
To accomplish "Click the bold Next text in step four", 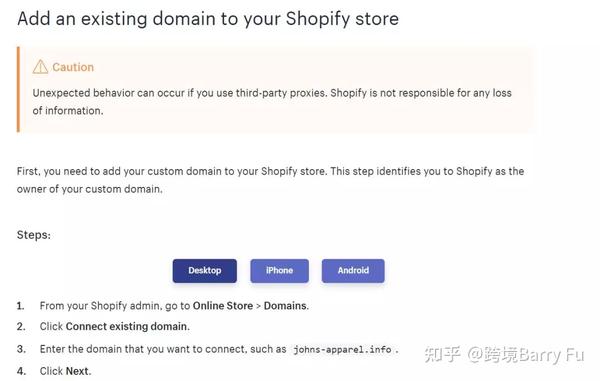I will point(78,371).
